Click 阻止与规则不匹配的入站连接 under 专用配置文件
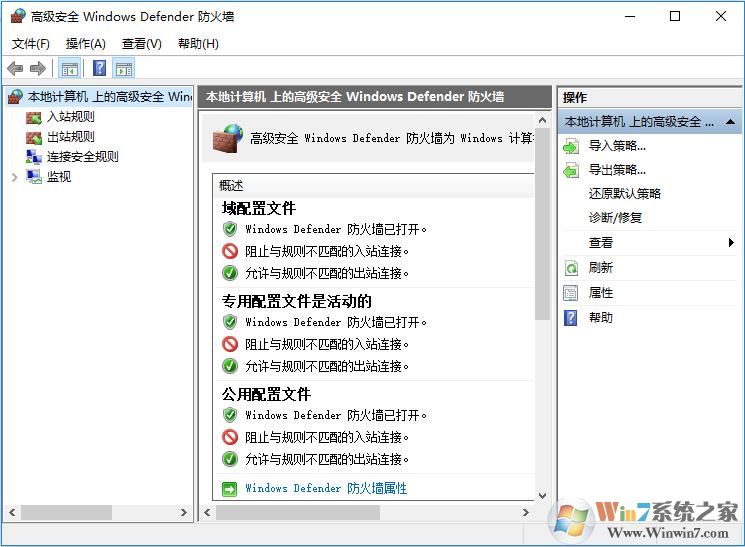 [327, 344]
